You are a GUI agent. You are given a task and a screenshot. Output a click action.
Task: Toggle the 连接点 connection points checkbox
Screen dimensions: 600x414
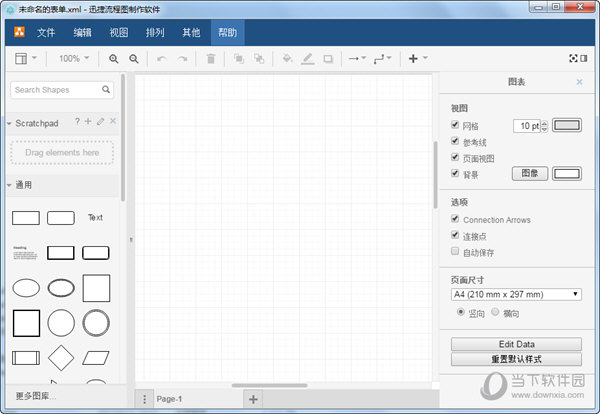coord(455,235)
